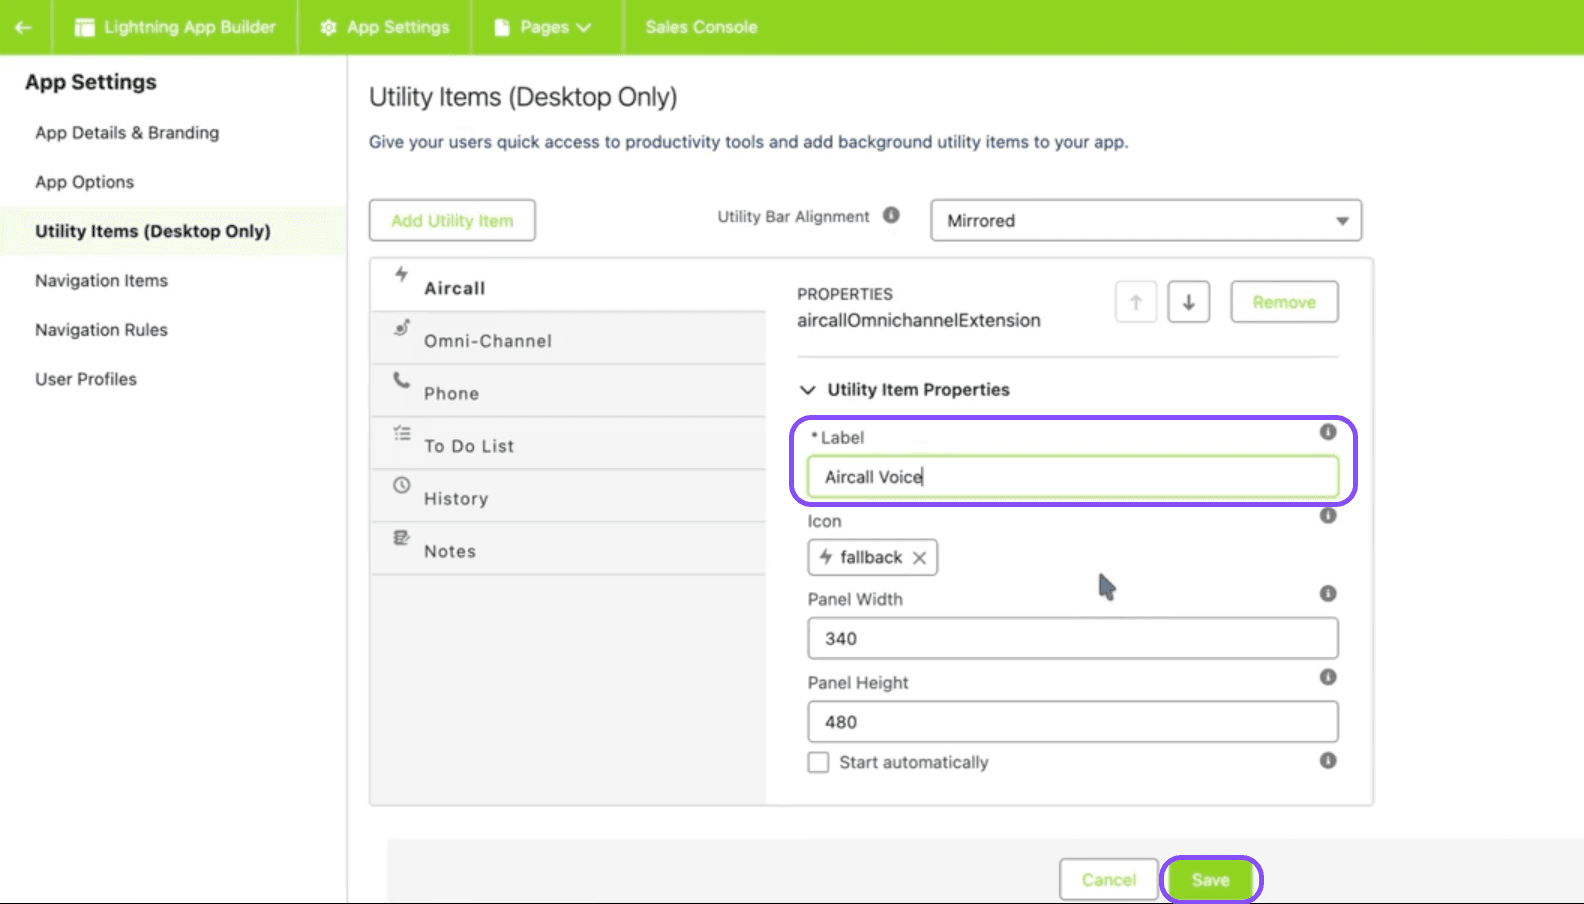Enable the Start automatically checkbox
This screenshot has height=904, width=1584.
pos(818,762)
